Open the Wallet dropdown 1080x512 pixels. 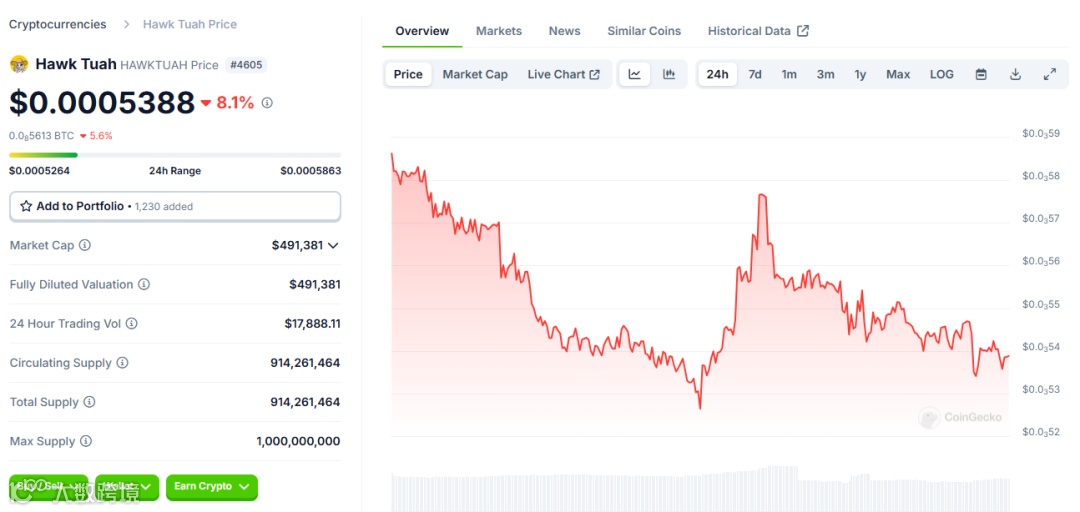click(127, 487)
